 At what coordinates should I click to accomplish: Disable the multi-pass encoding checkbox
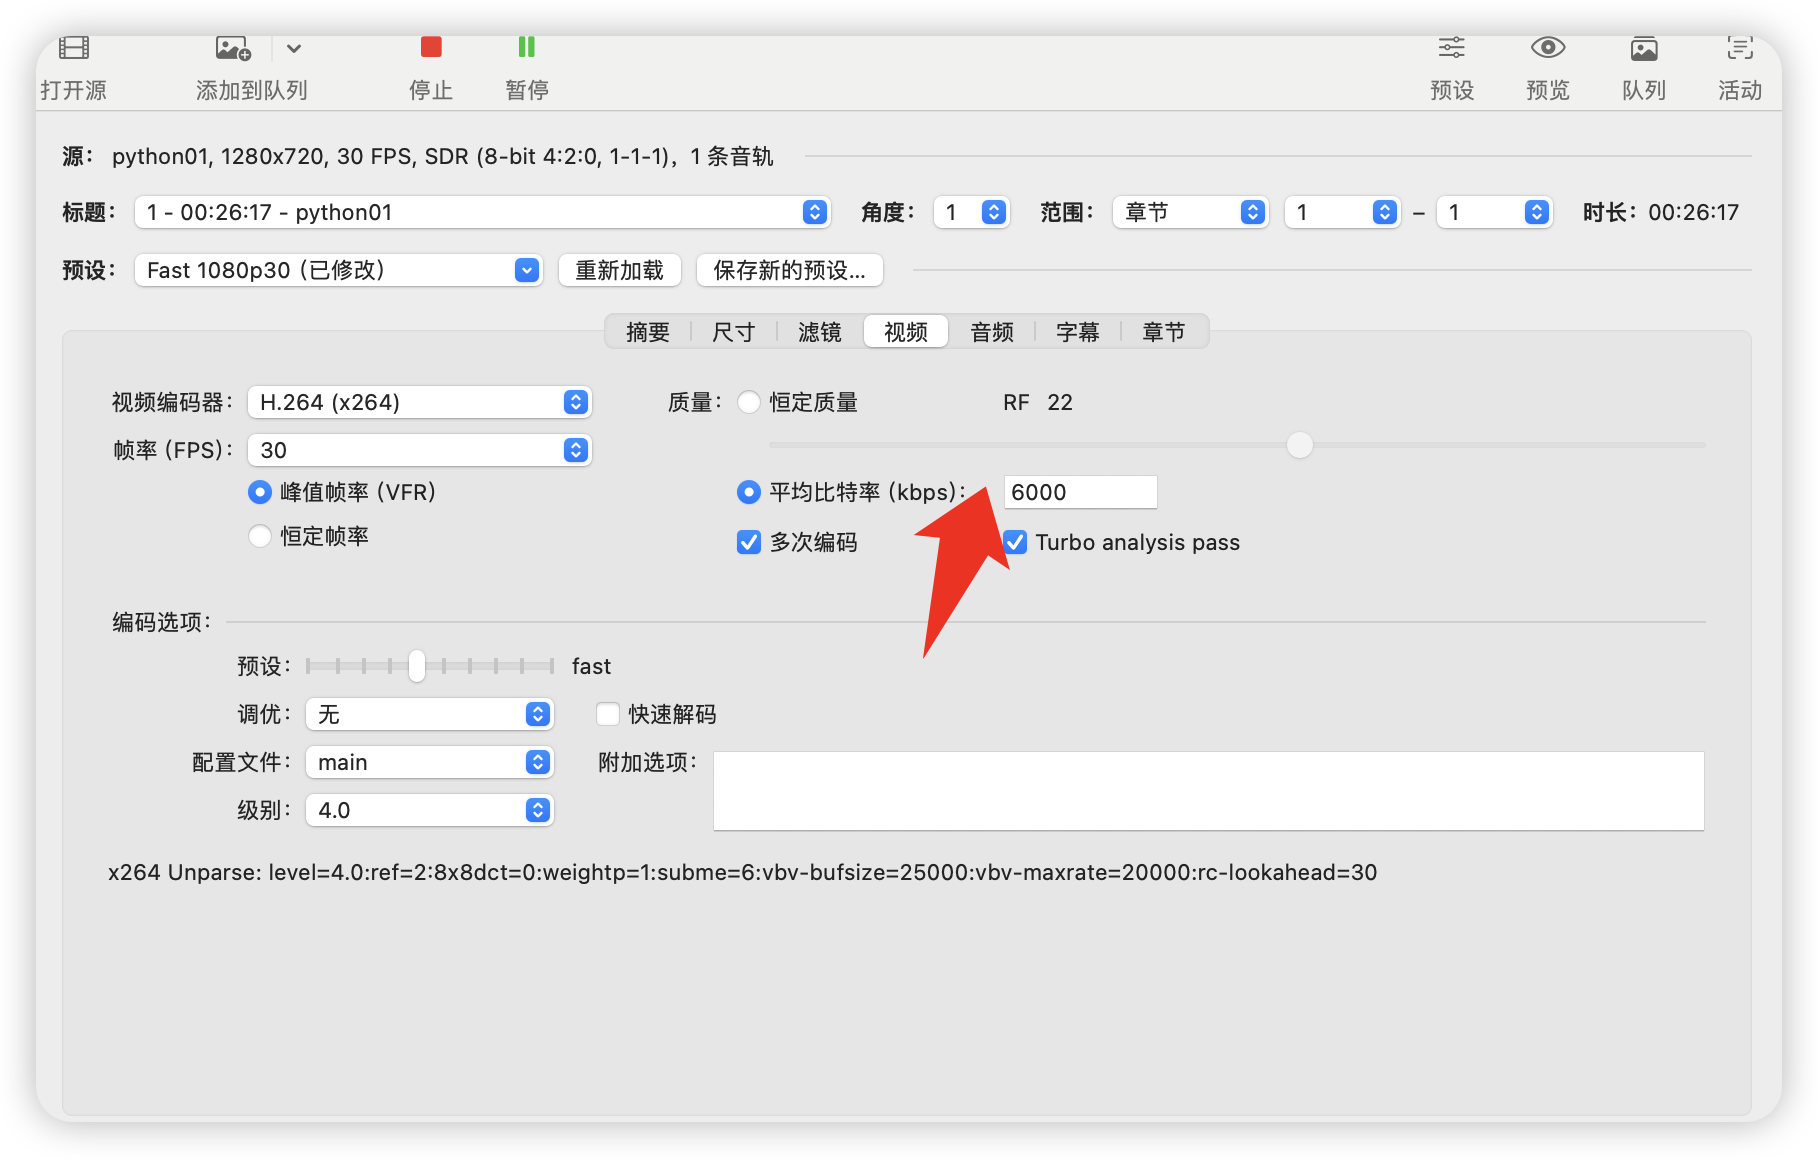(x=749, y=542)
